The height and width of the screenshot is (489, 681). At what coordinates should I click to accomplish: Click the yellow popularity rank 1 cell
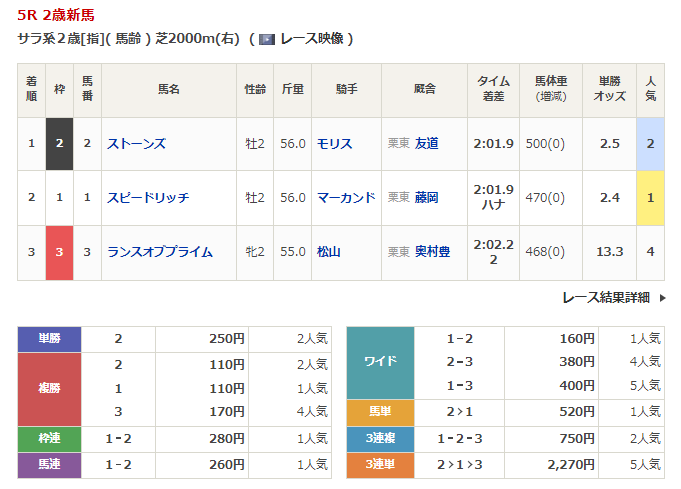pyautogui.click(x=650, y=198)
